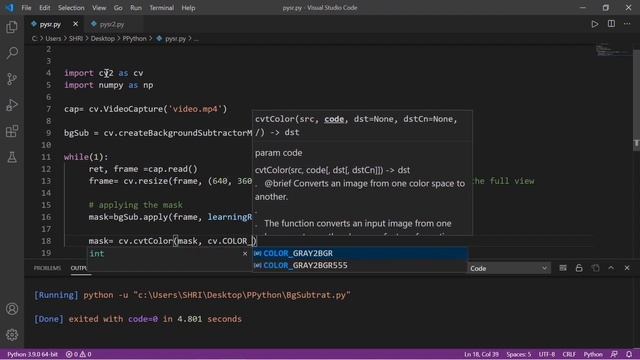Open the notifications bell
640x360 pixels.
pos(629,354)
